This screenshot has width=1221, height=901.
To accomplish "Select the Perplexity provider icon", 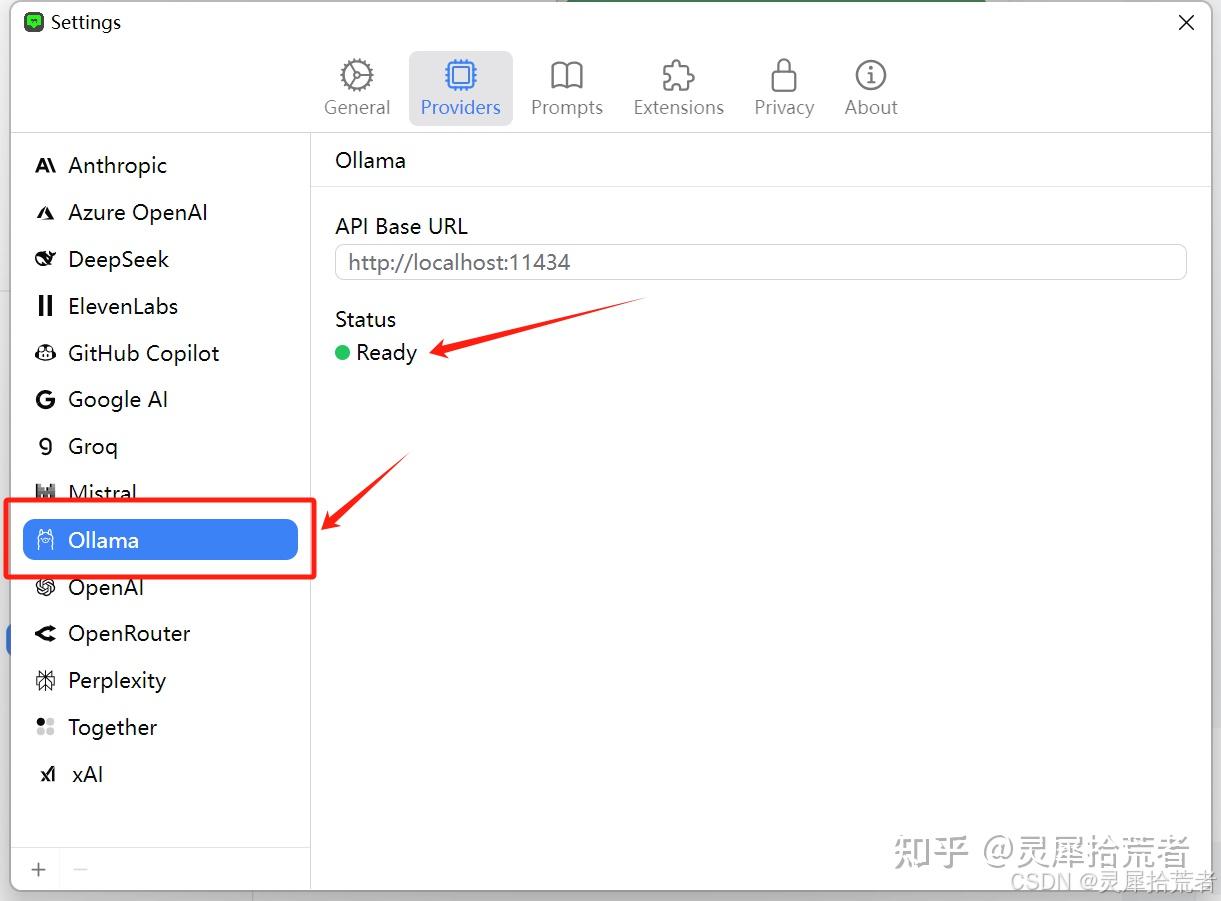I will pos(45,680).
